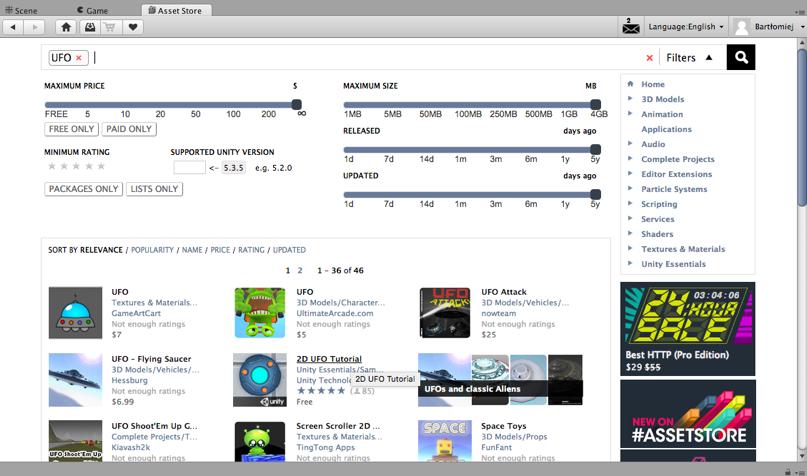Screen dimensions: 807x476
Task: Open the 2D UFO Tutorial thumbnail
Action: (260, 380)
